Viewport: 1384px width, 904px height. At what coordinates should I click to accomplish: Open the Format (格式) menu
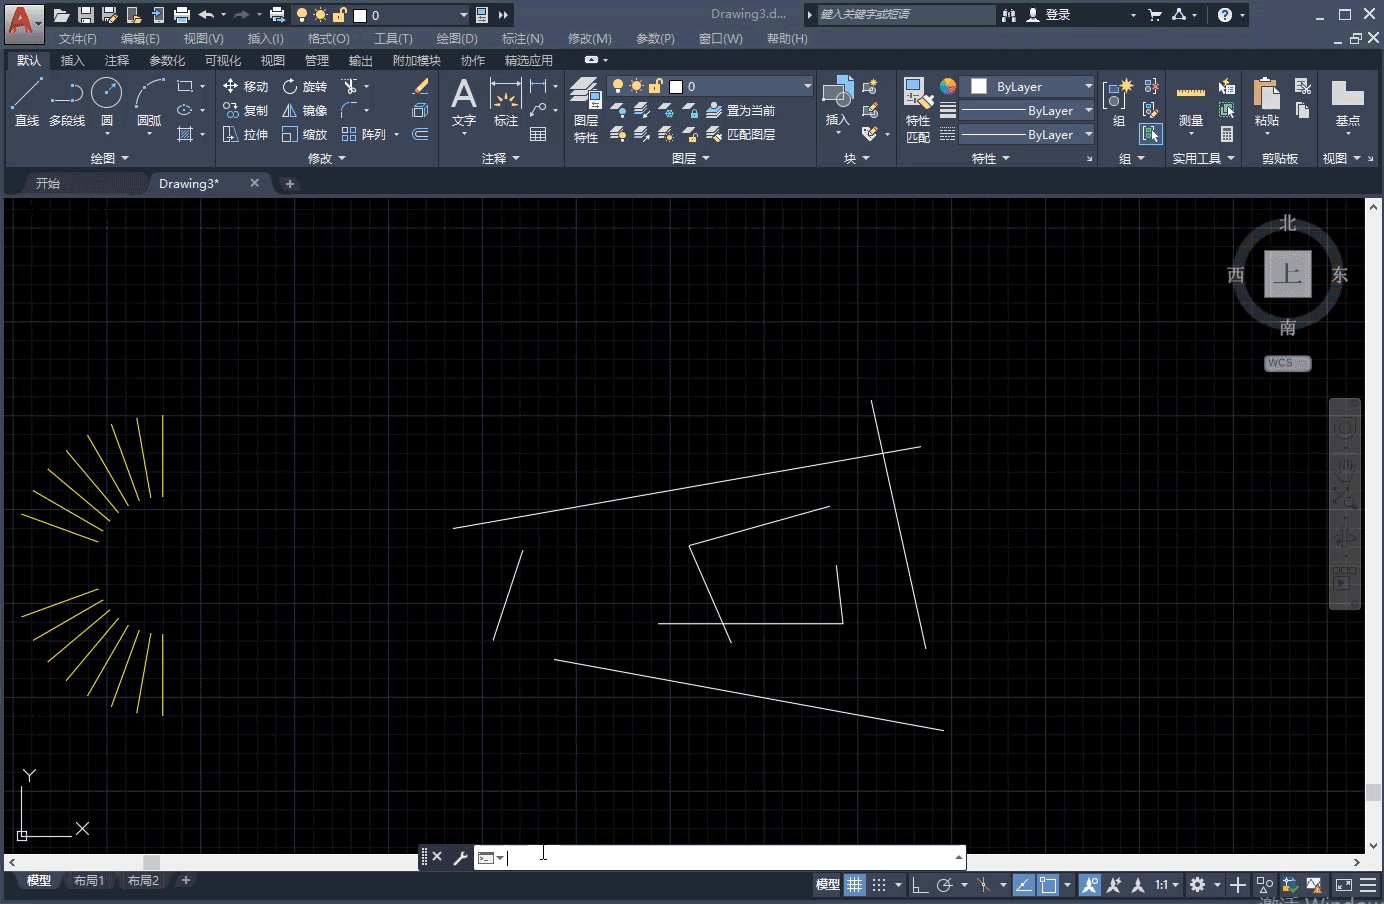[328, 38]
